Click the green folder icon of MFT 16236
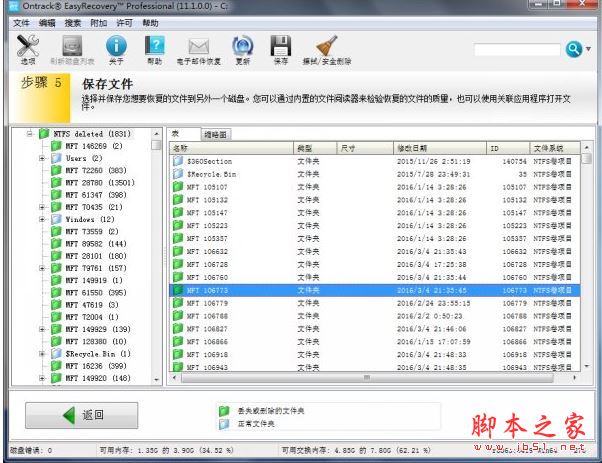The image size is (602, 463). click(x=56, y=365)
